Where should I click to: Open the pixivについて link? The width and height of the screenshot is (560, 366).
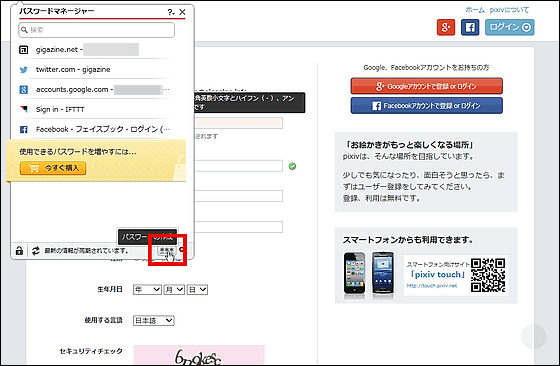pyautogui.click(x=509, y=10)
